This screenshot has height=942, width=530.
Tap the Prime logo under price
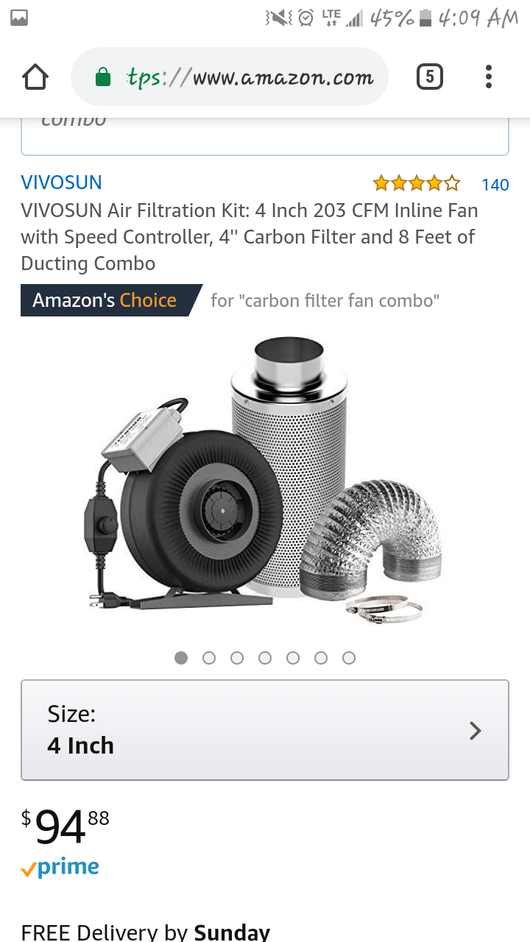59,868
